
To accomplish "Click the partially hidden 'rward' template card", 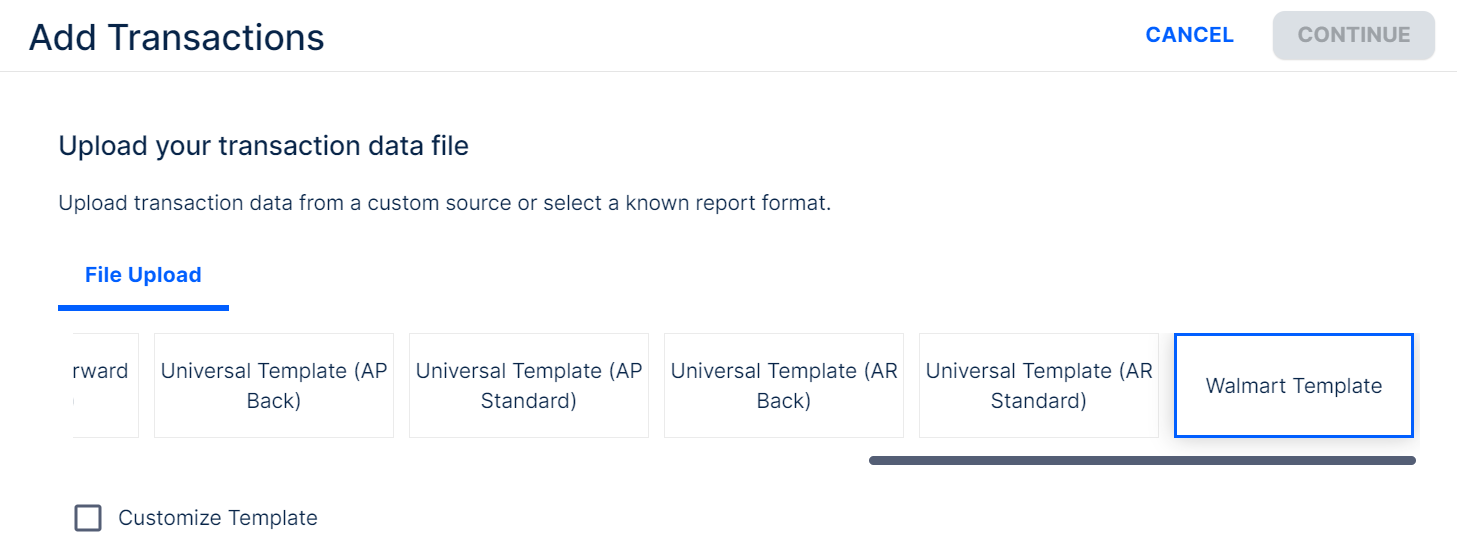I will [x=104, y=386].
